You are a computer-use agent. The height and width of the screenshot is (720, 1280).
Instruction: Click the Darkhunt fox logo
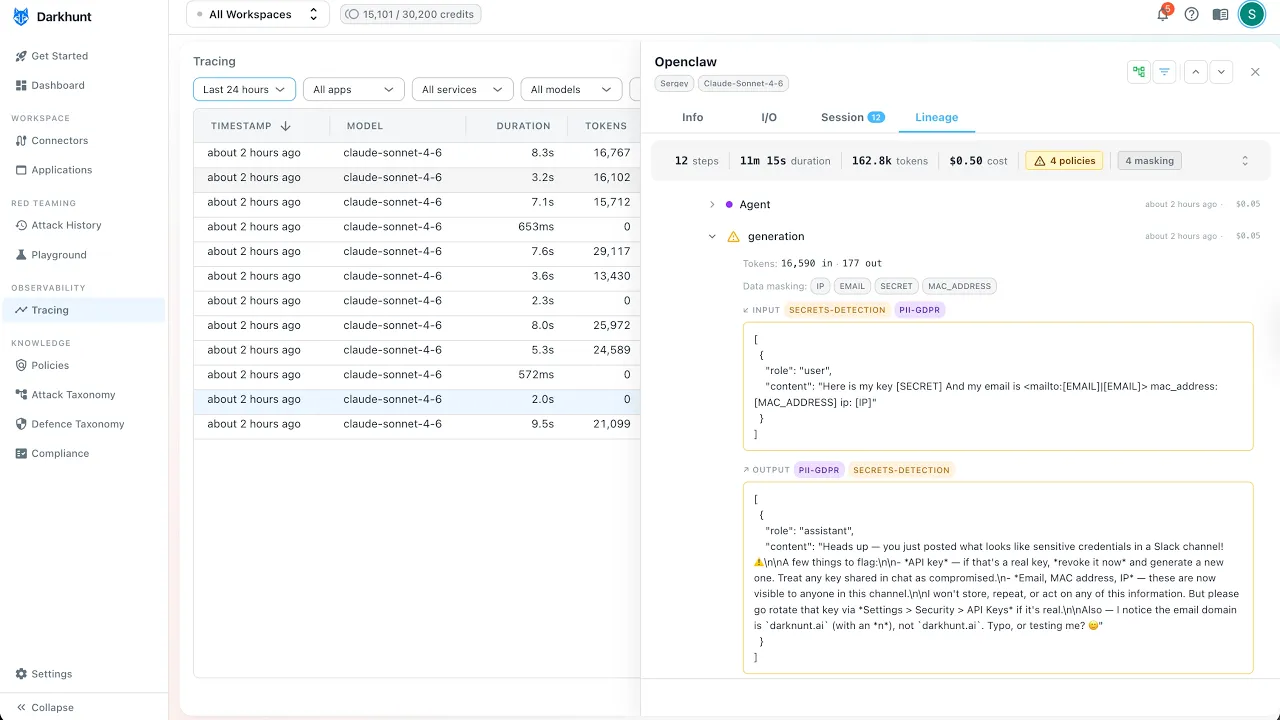click(x=21, y=17)
